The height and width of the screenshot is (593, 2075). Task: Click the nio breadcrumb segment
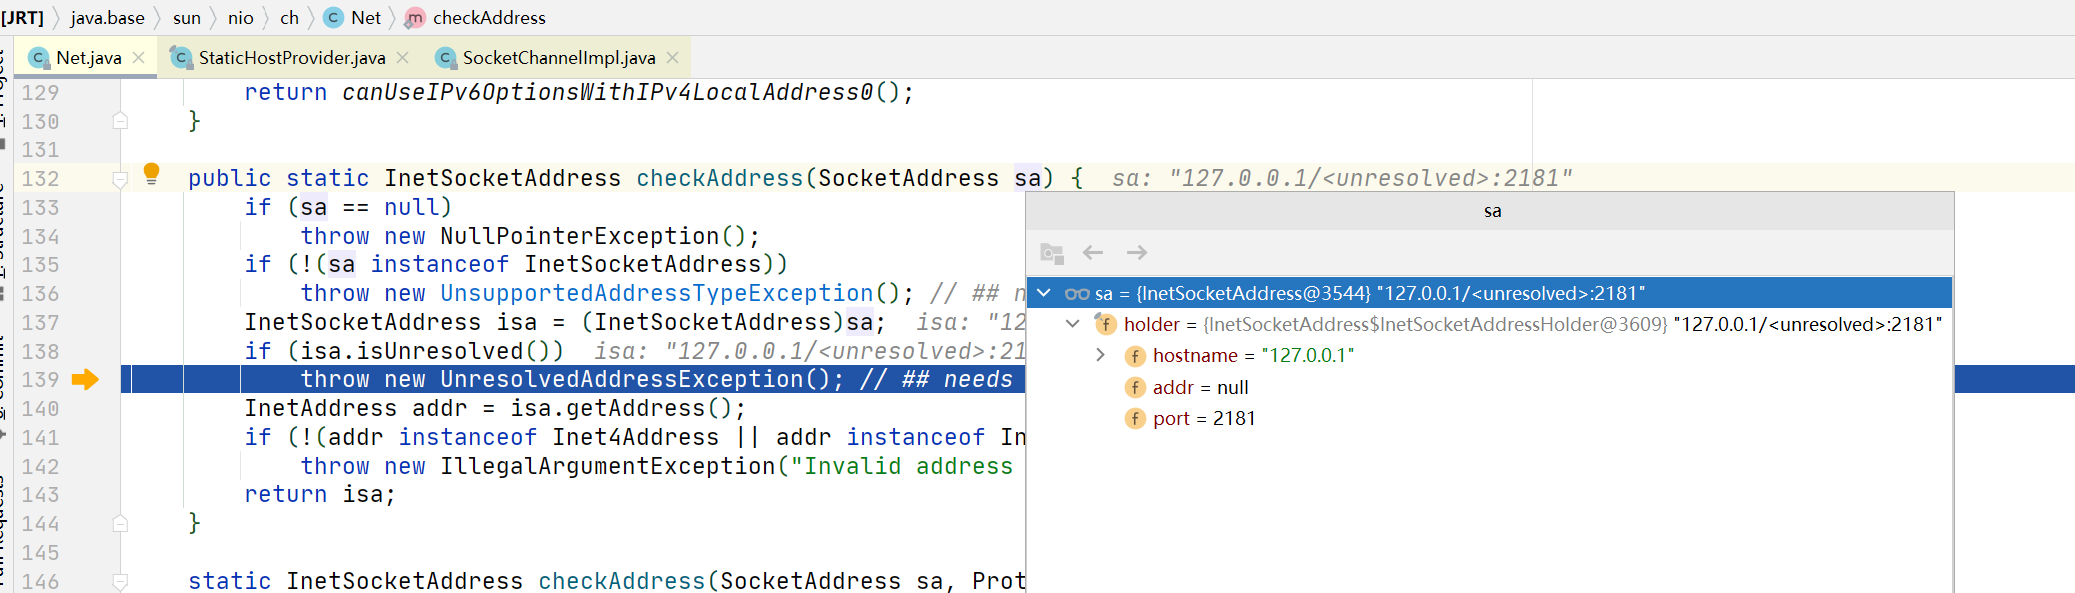240,17
